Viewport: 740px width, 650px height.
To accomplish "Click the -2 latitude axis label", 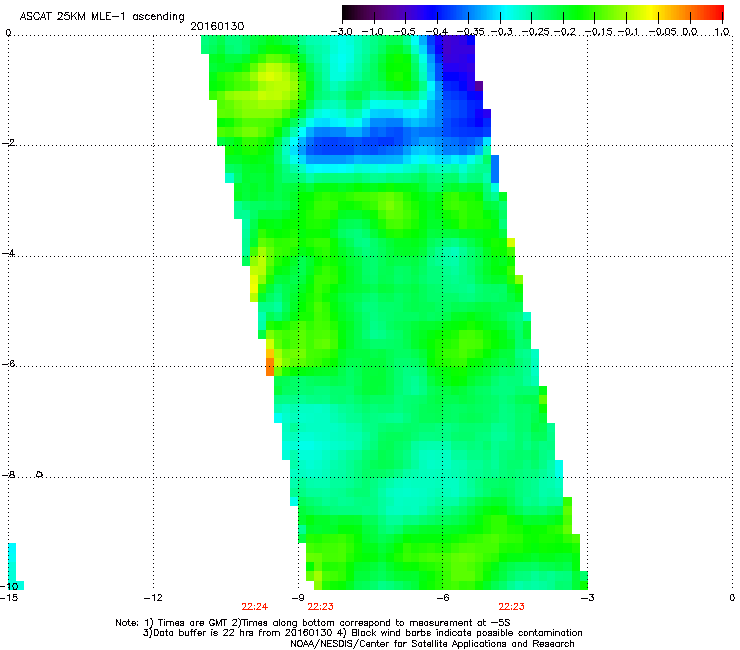I will coord(9,143).
